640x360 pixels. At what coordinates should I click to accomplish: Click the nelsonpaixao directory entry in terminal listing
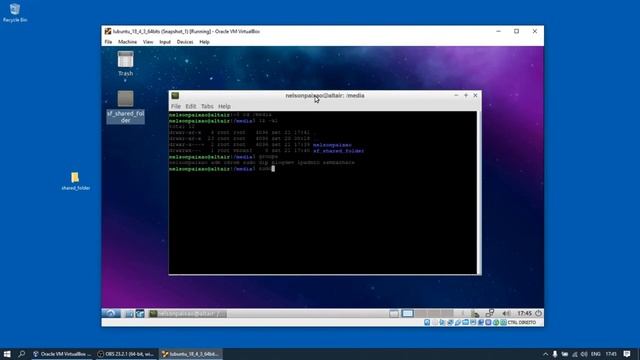332,145
